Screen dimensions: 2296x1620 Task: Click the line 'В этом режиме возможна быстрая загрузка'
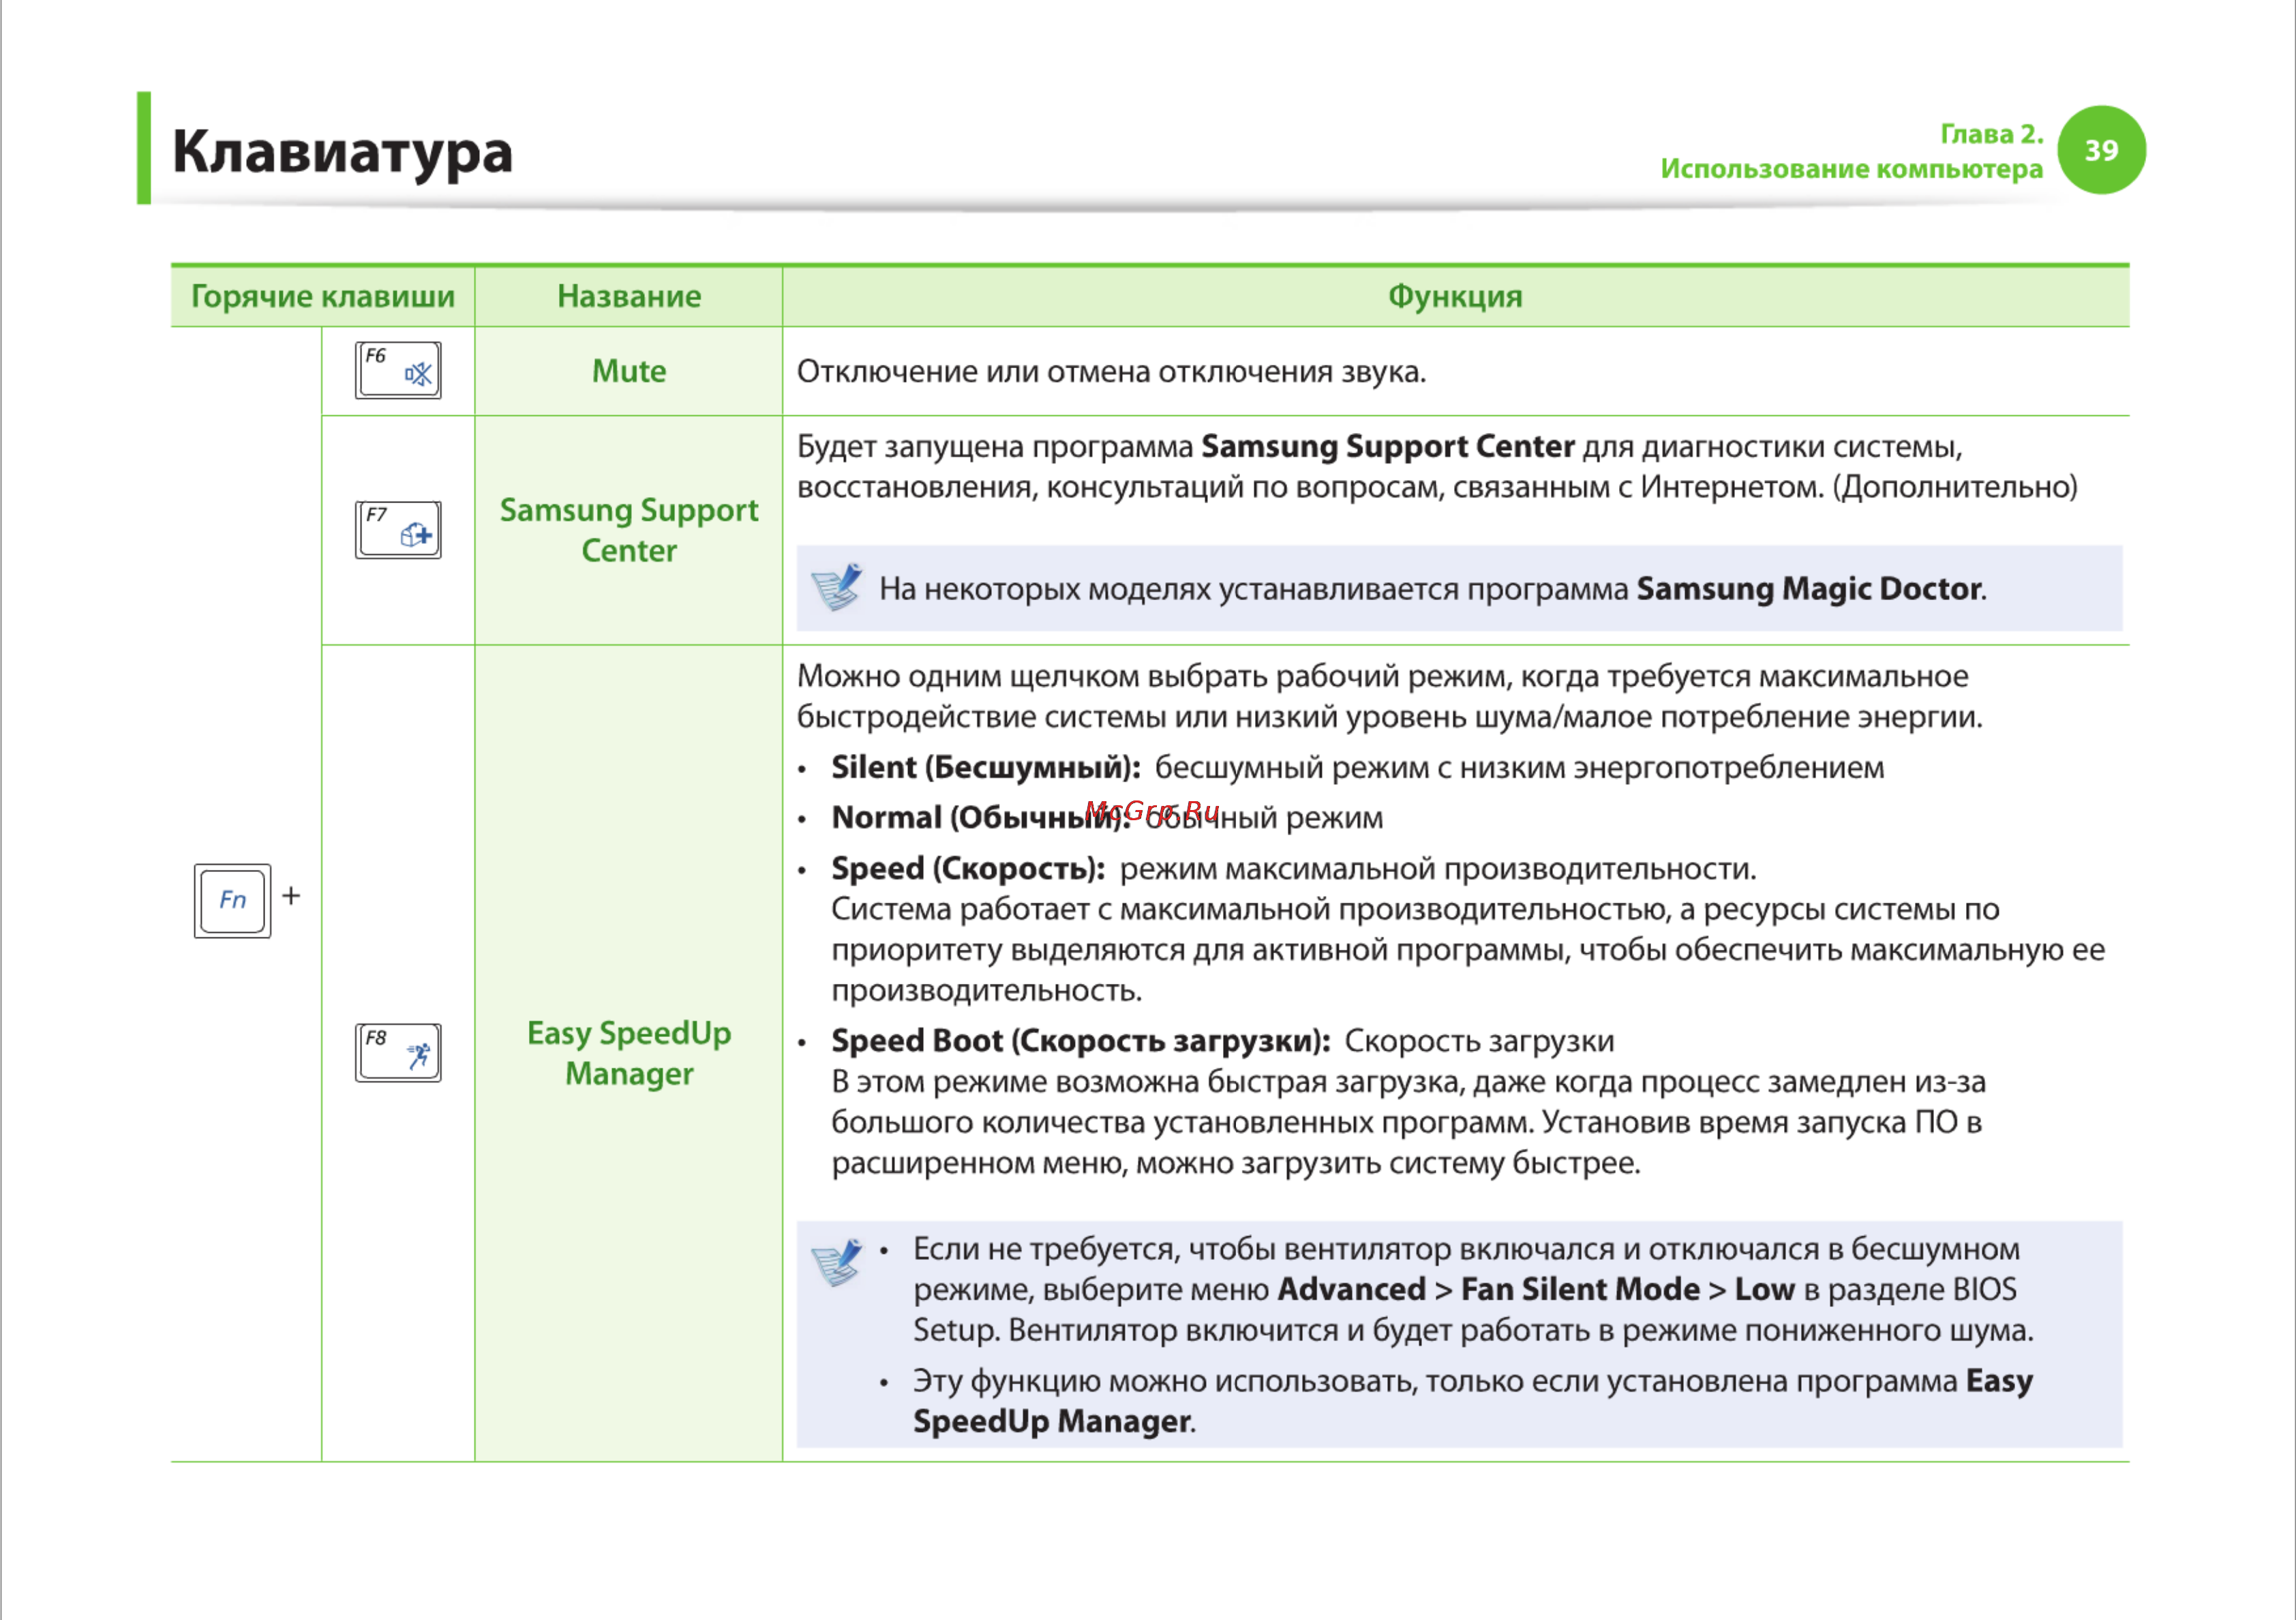pyautogui.click(x=1409, y=1082)
